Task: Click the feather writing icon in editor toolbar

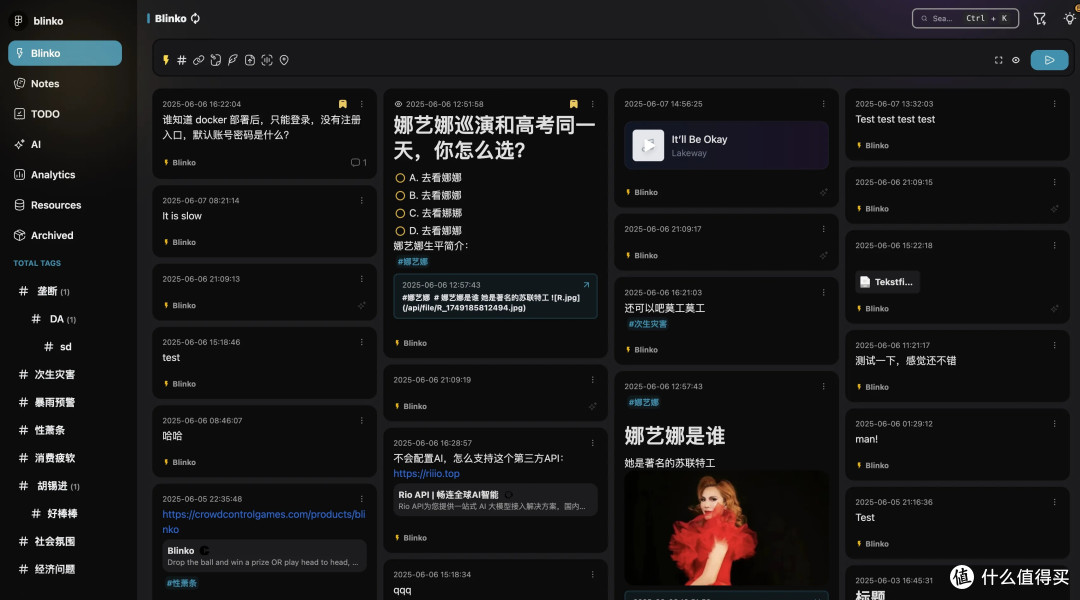Action: pyautogui.click(x=233, y=61)
